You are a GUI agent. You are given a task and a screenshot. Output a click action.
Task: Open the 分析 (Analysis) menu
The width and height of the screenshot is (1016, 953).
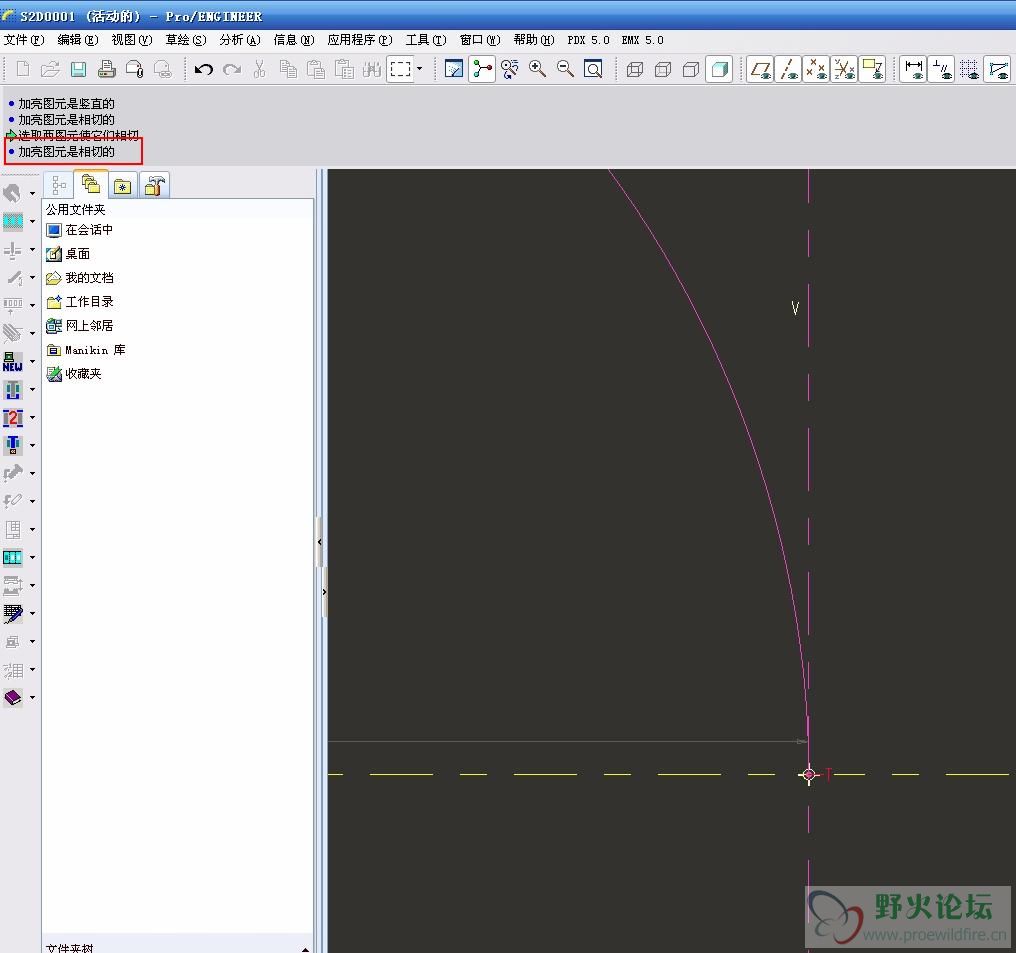click(x=240, y=40)
